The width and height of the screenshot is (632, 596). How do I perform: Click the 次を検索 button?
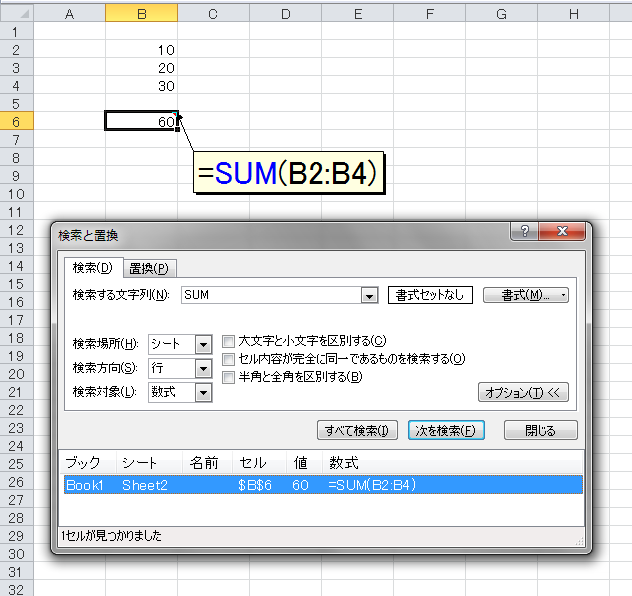[x=446, y=430]
